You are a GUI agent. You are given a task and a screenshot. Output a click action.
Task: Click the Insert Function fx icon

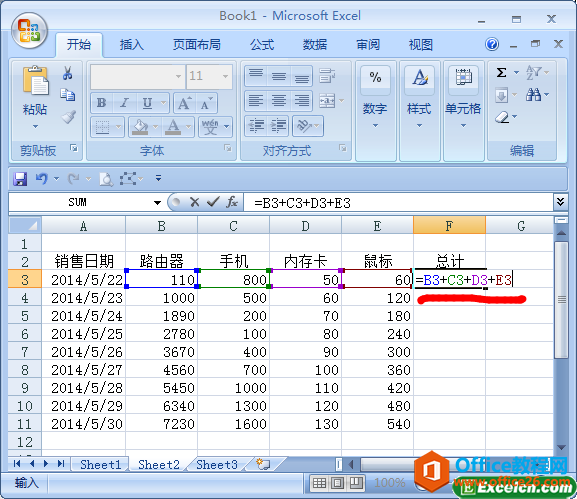232,202
